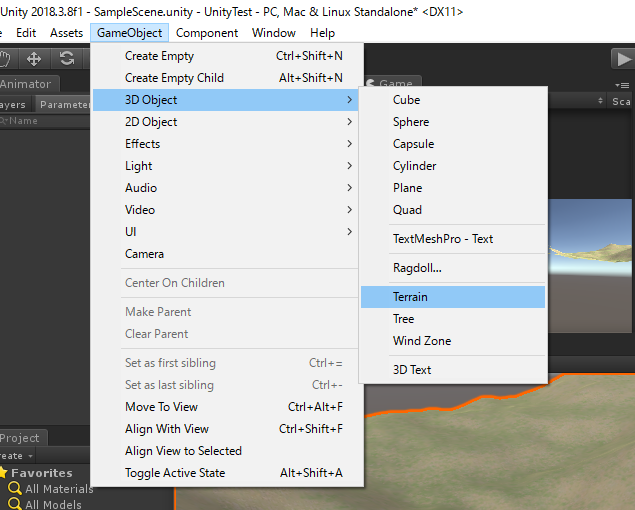Select the Rotate tool in toolbar
Screen dimensions: 635x510
(67, 59)
